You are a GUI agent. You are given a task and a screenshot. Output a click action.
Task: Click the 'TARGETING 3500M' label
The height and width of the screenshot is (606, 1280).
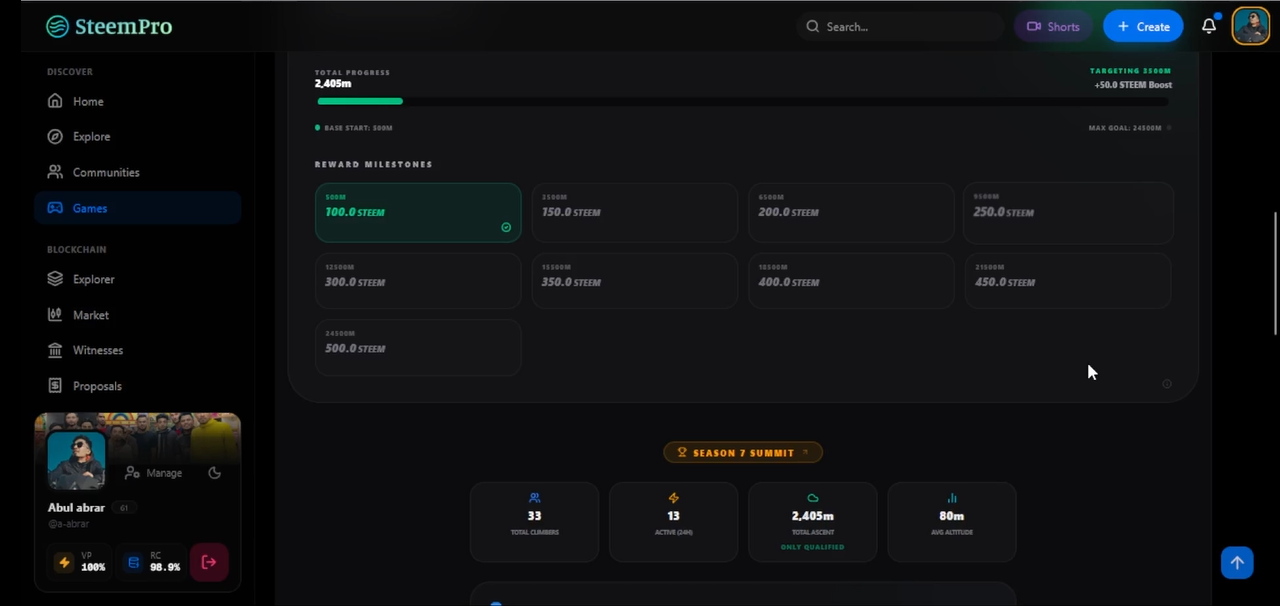(1130, 71)
